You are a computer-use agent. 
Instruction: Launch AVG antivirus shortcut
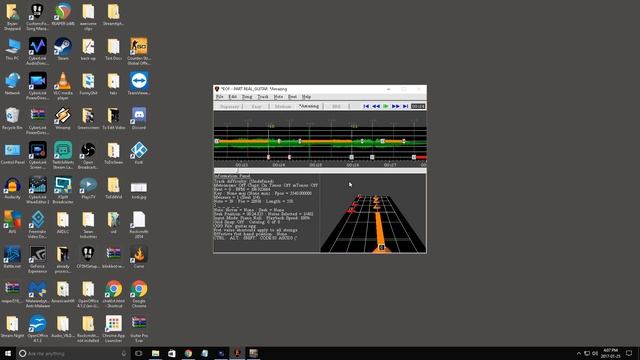[12, 222]
